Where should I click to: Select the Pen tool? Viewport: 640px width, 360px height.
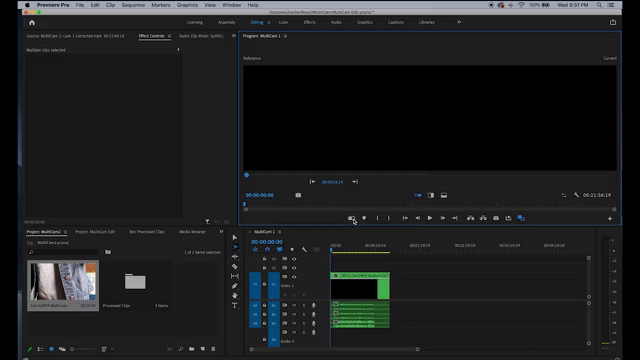(235, 286)
